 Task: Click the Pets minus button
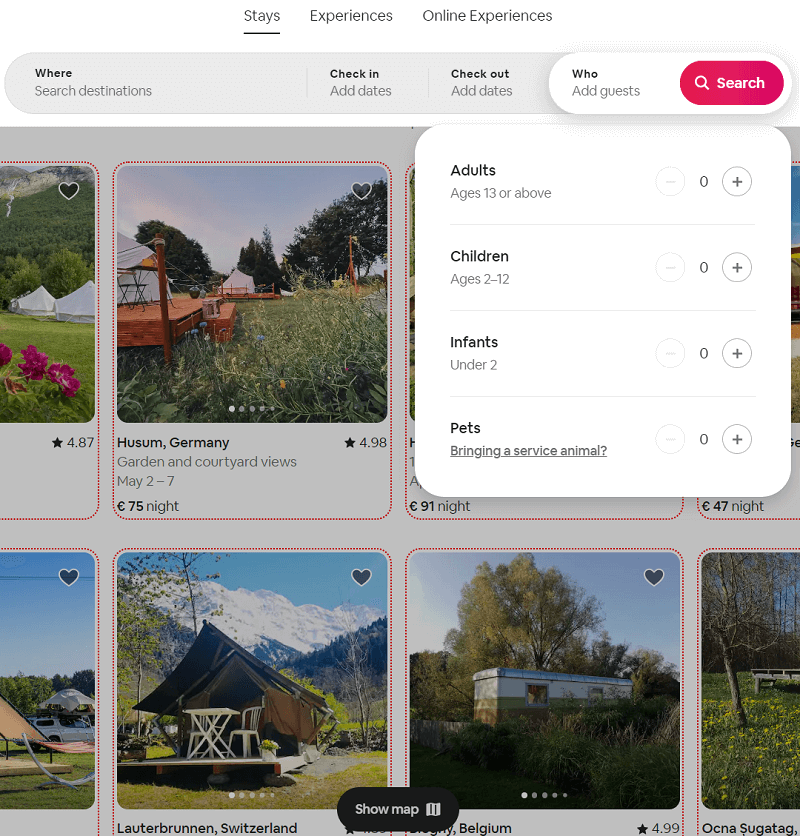pyautogui.click(x=670, y=439)
